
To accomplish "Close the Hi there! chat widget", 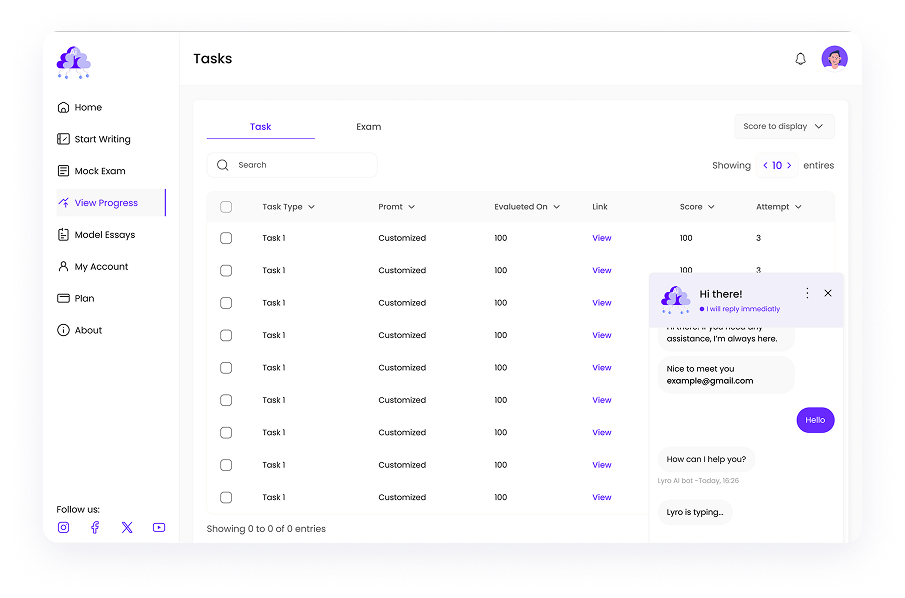I will point(828,293).
